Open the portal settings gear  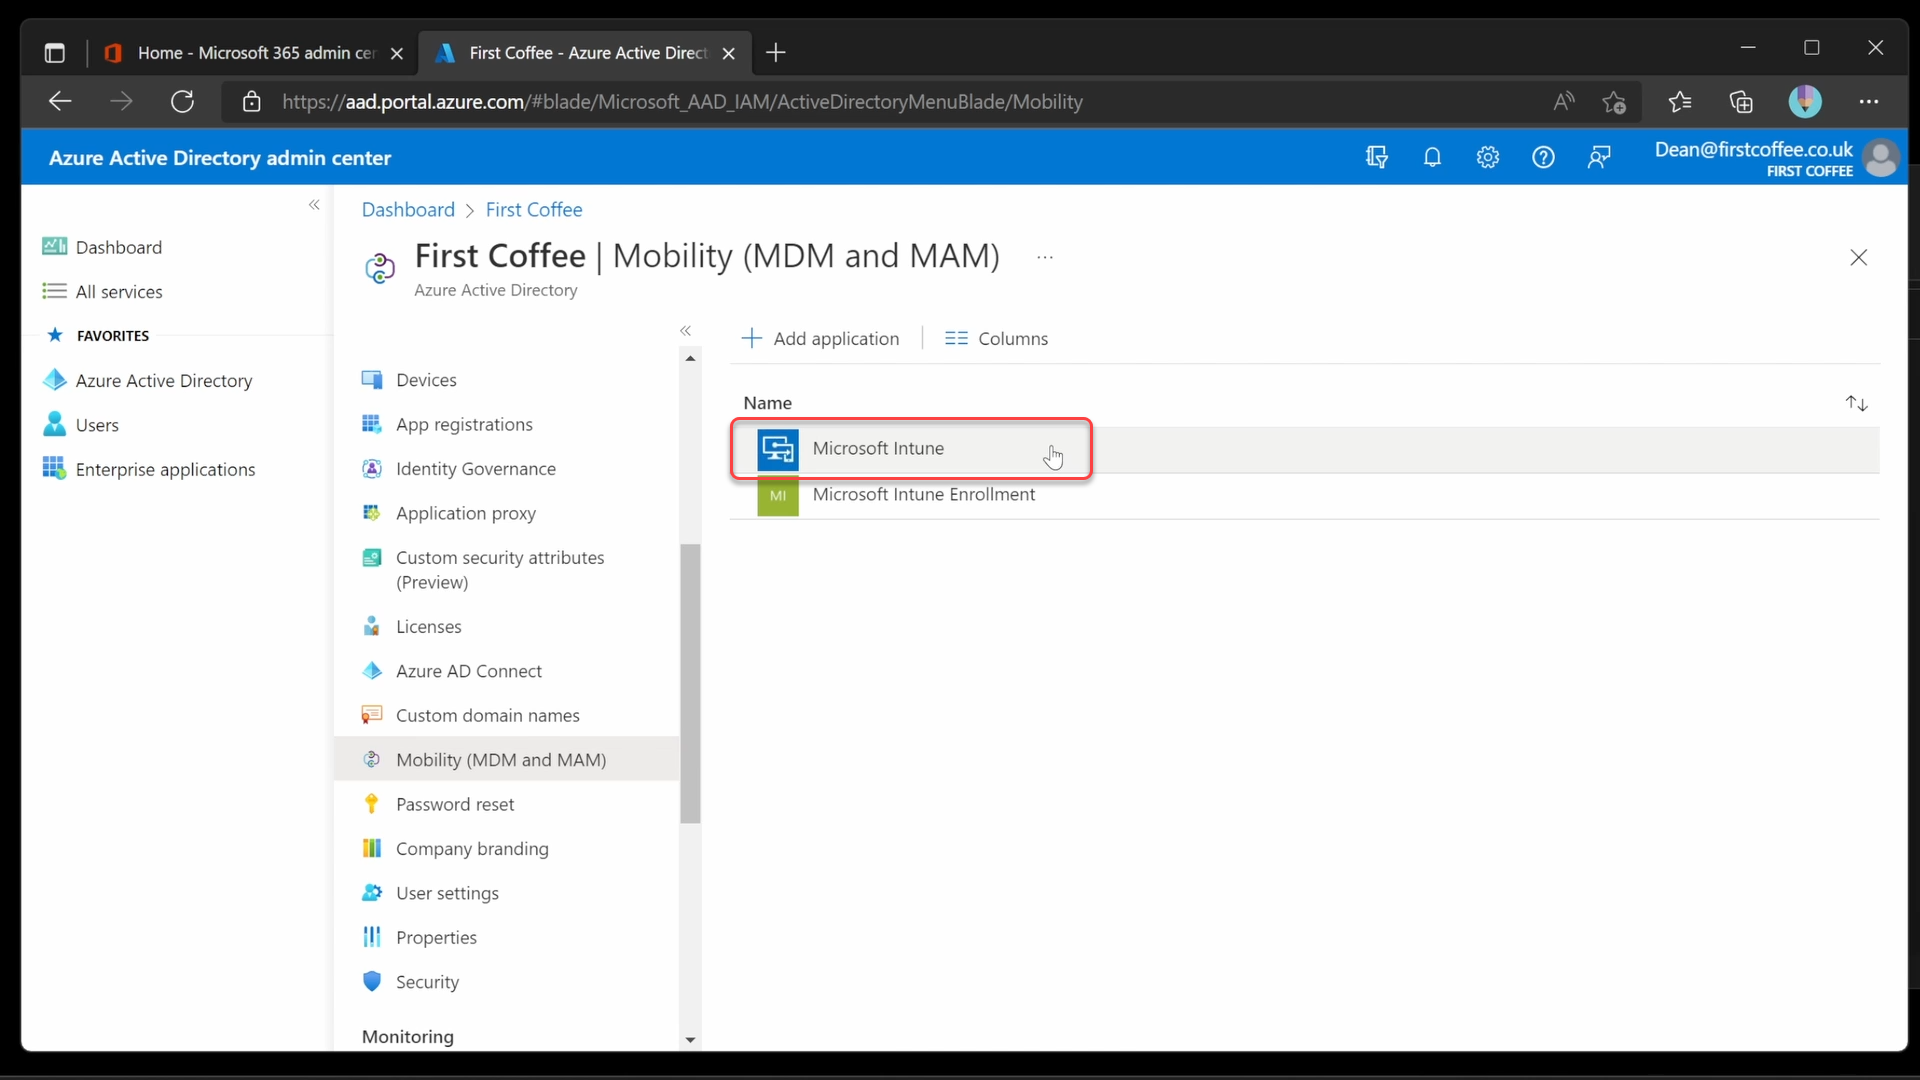tap(1487, 157)
